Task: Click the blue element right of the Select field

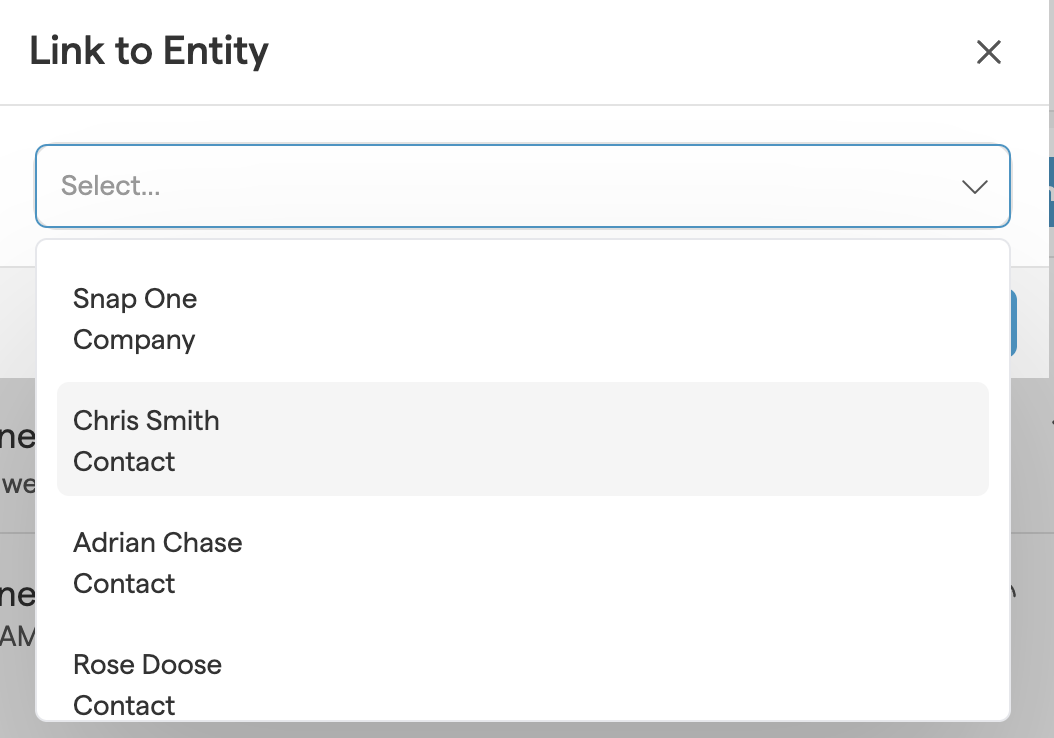Action: point(1049,190)
